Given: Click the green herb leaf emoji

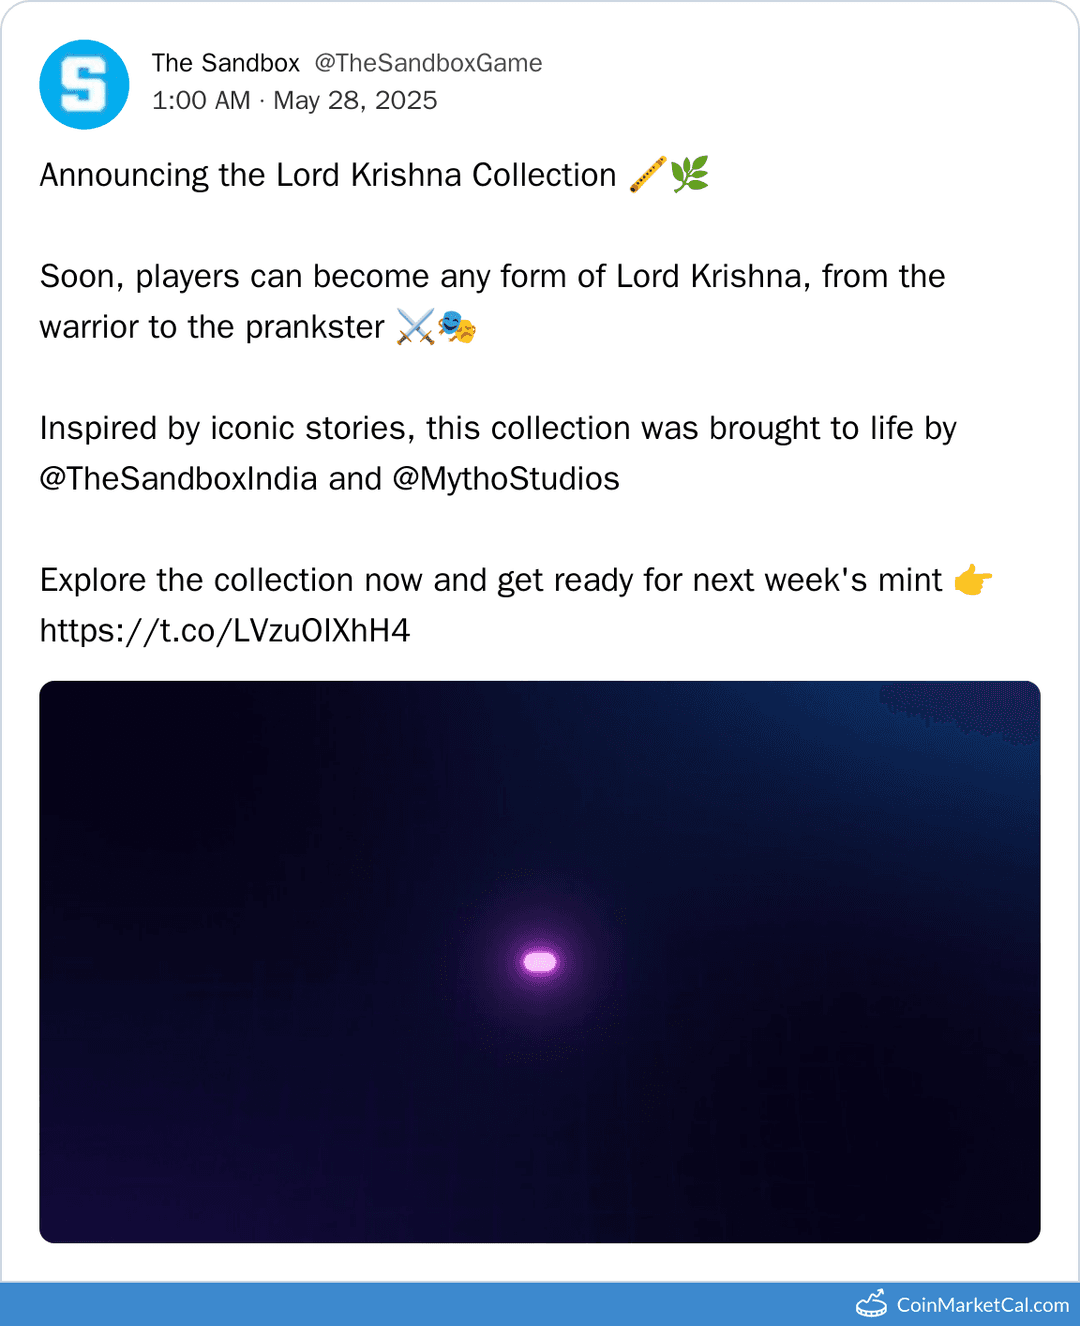Looking at the screenshot, I should click(x=690, y=174).
